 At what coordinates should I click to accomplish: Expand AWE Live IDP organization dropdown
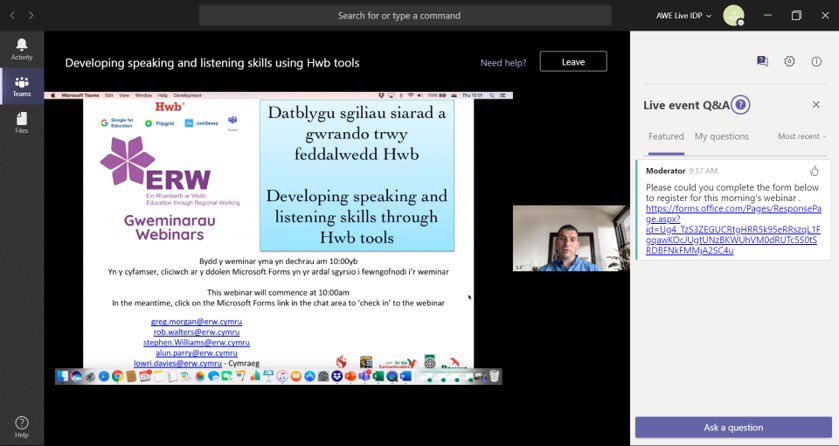tap(683, 16)
